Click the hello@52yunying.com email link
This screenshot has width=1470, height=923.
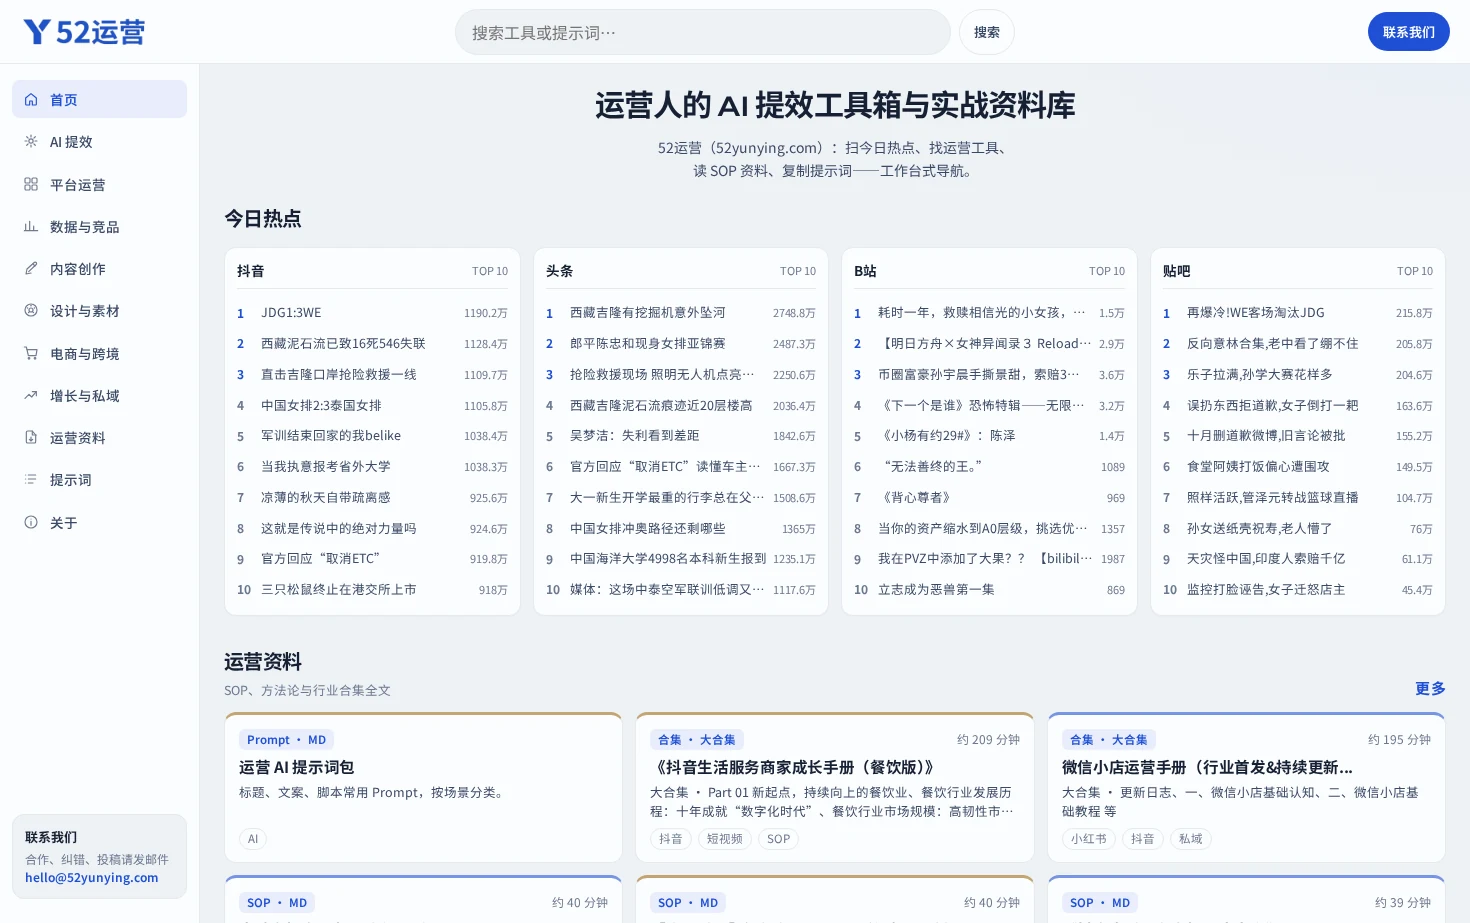(x=92, y=878)
